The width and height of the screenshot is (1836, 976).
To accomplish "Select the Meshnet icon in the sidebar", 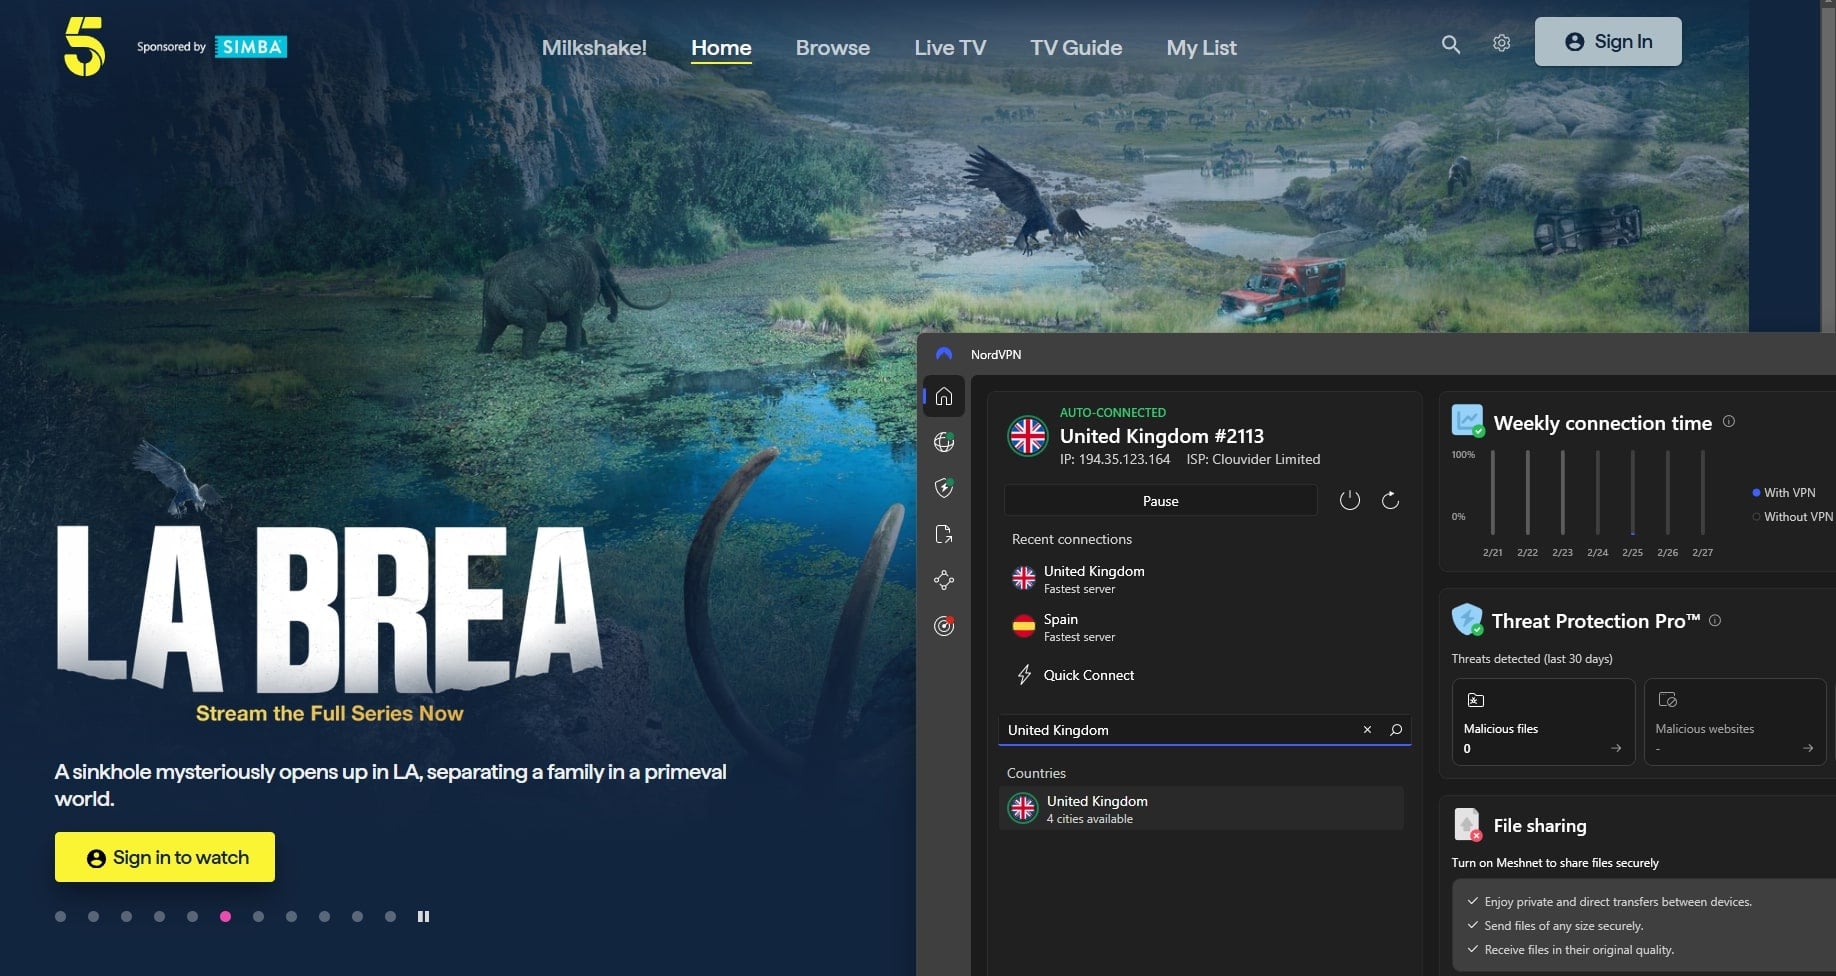I will point(943,579).
